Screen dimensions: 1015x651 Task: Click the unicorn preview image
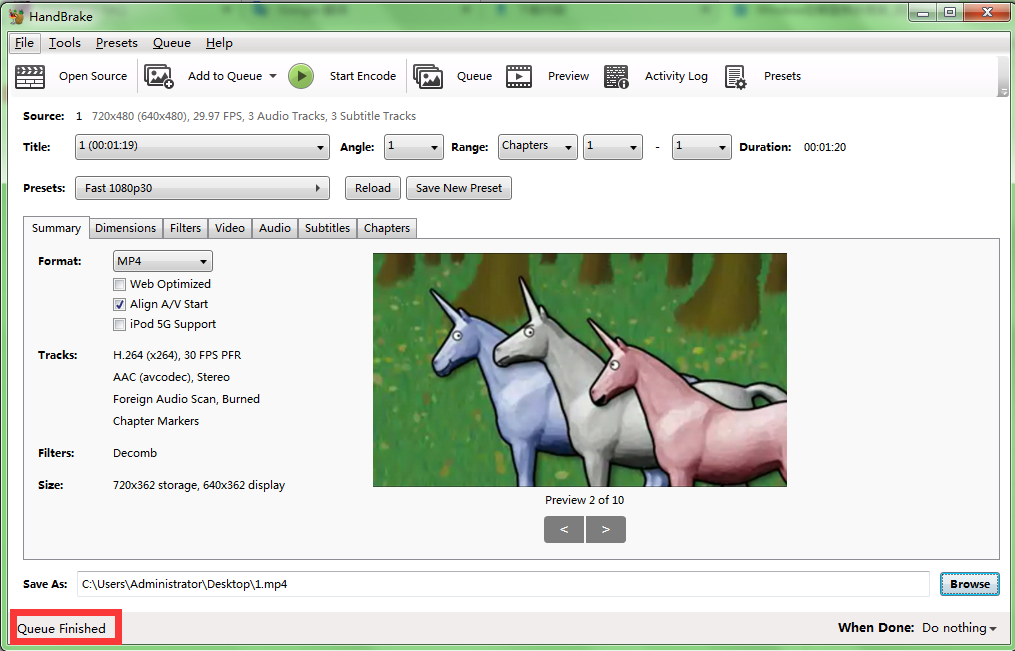point(580,370)
